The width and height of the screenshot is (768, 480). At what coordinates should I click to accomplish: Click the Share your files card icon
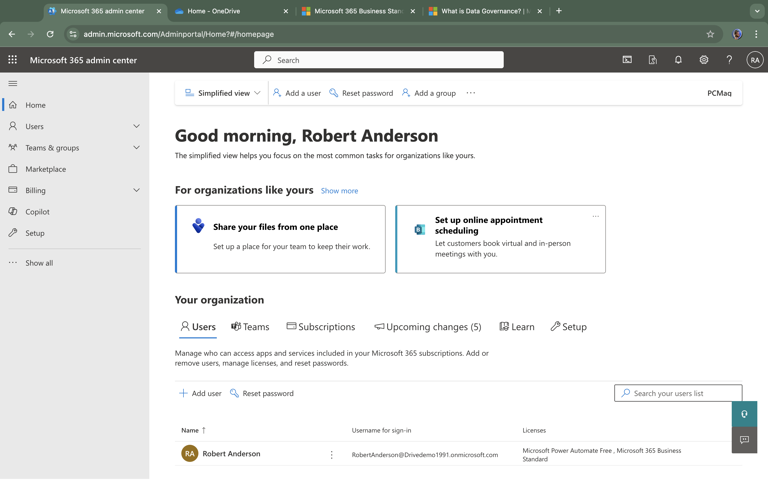198,225
